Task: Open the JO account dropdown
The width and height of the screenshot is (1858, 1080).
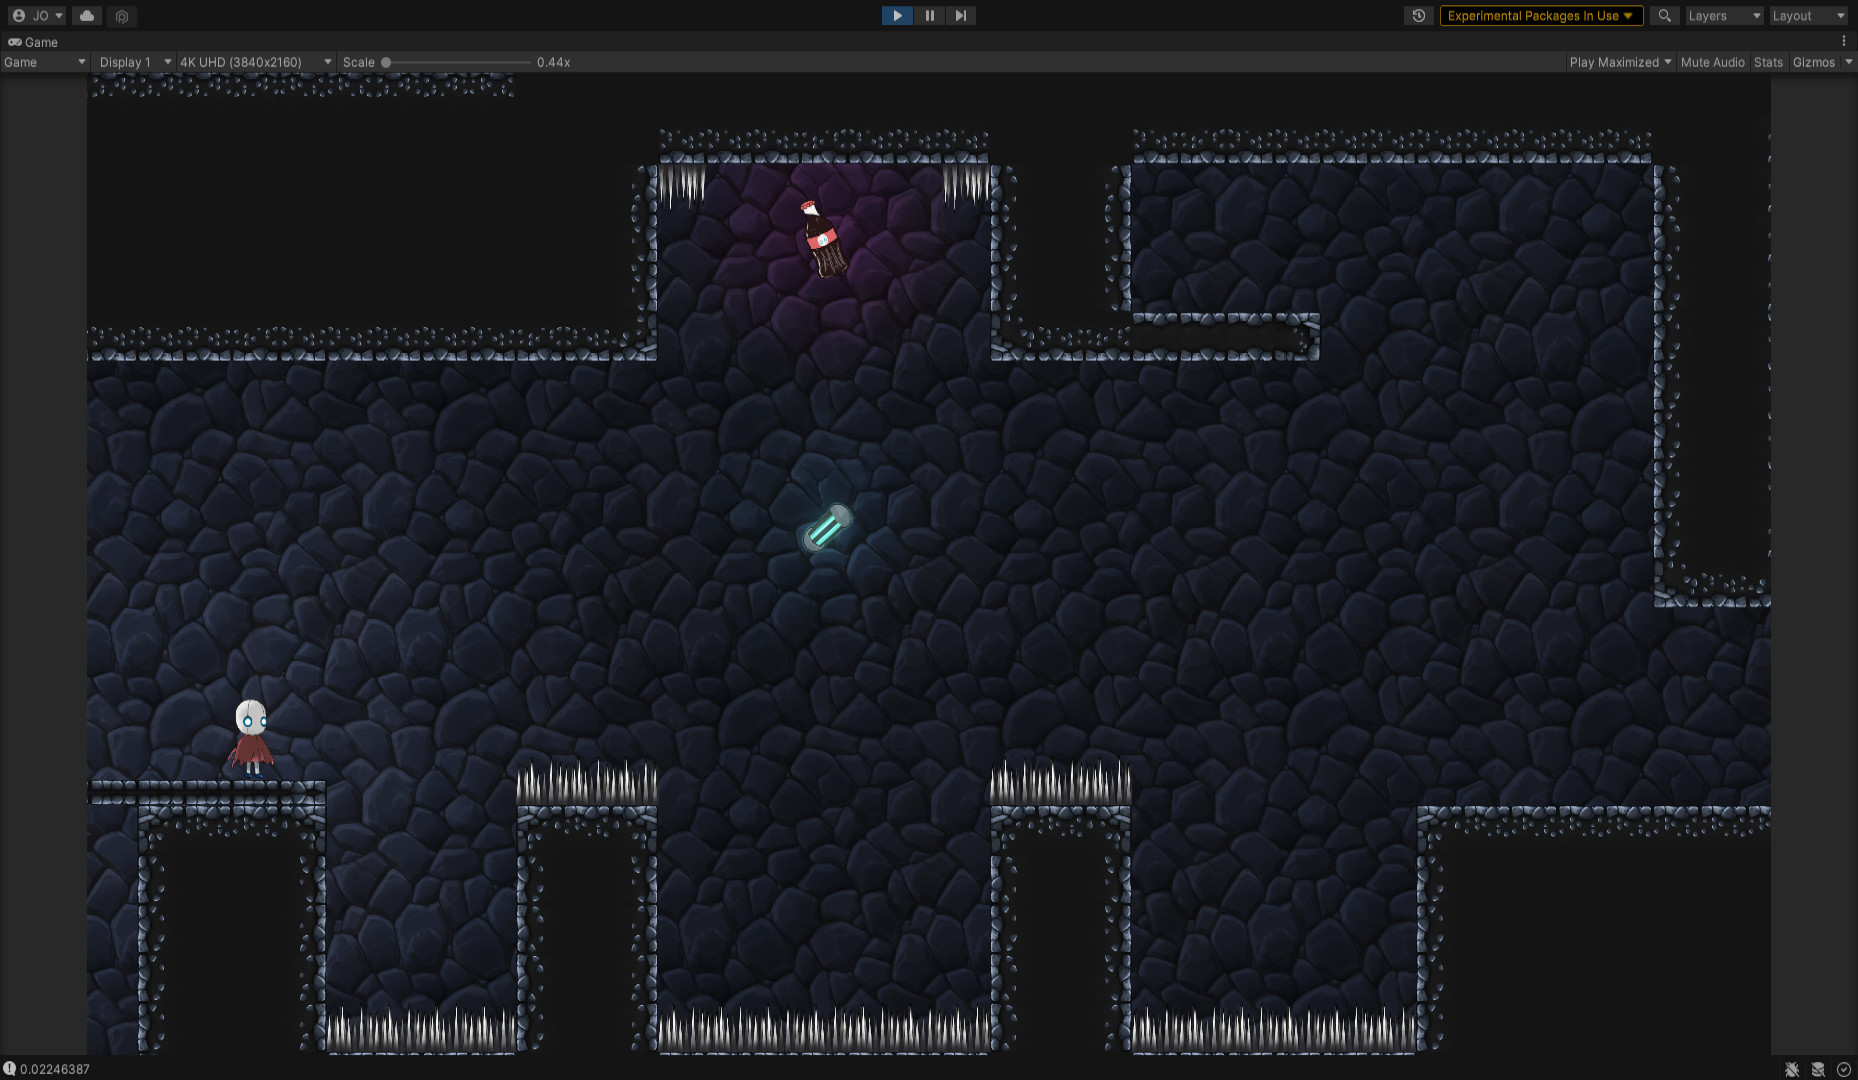Action: [x=38, y=16]
